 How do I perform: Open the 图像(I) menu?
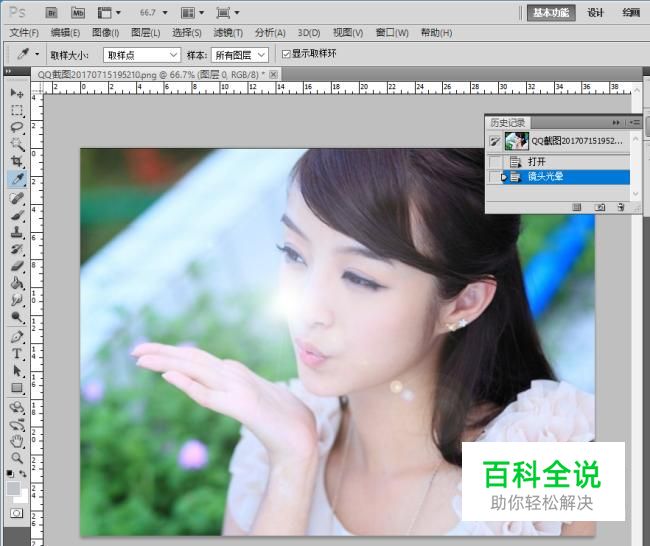click(105, 33)
